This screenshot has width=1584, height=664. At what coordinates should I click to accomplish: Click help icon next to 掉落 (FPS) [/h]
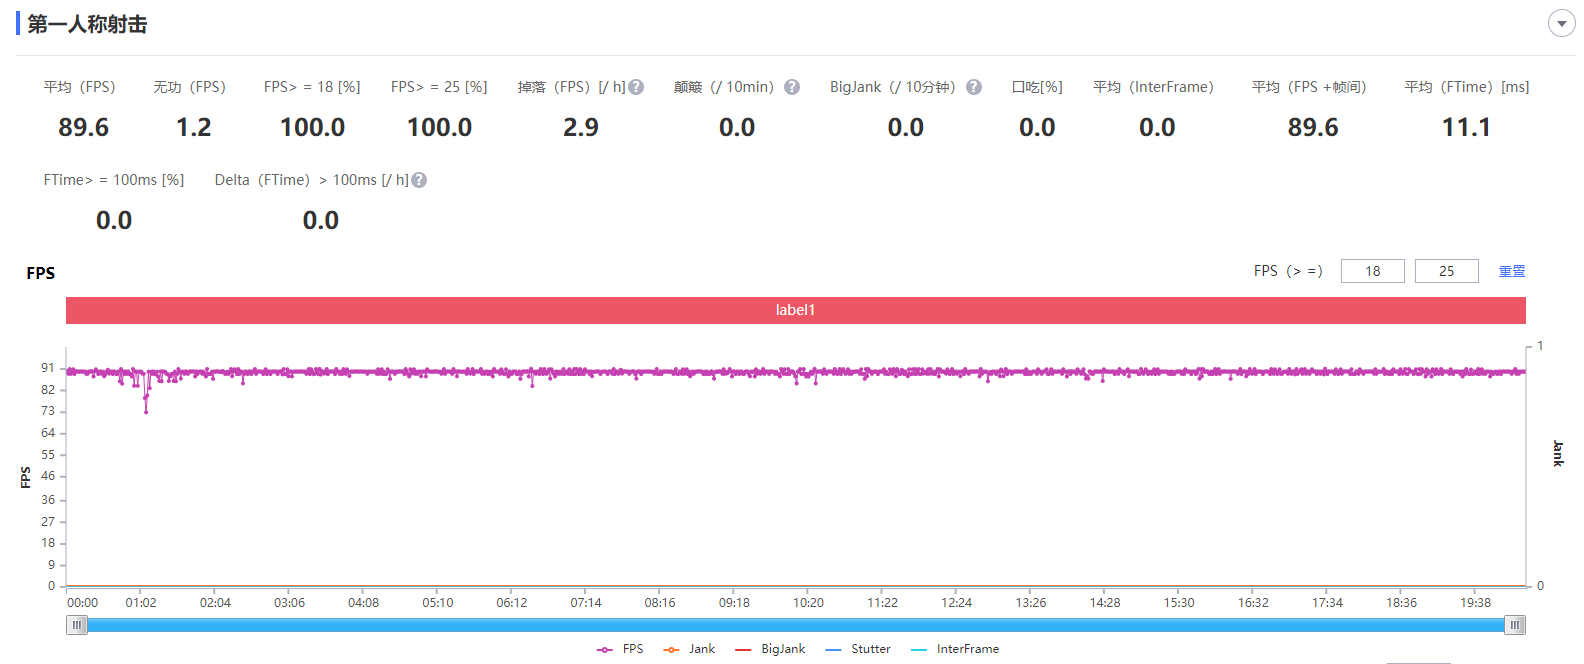click(636, 87)
